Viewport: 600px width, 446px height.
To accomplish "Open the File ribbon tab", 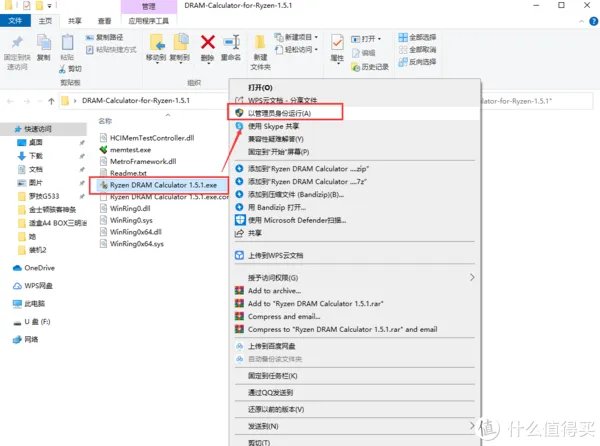I will tap(15, 21).
